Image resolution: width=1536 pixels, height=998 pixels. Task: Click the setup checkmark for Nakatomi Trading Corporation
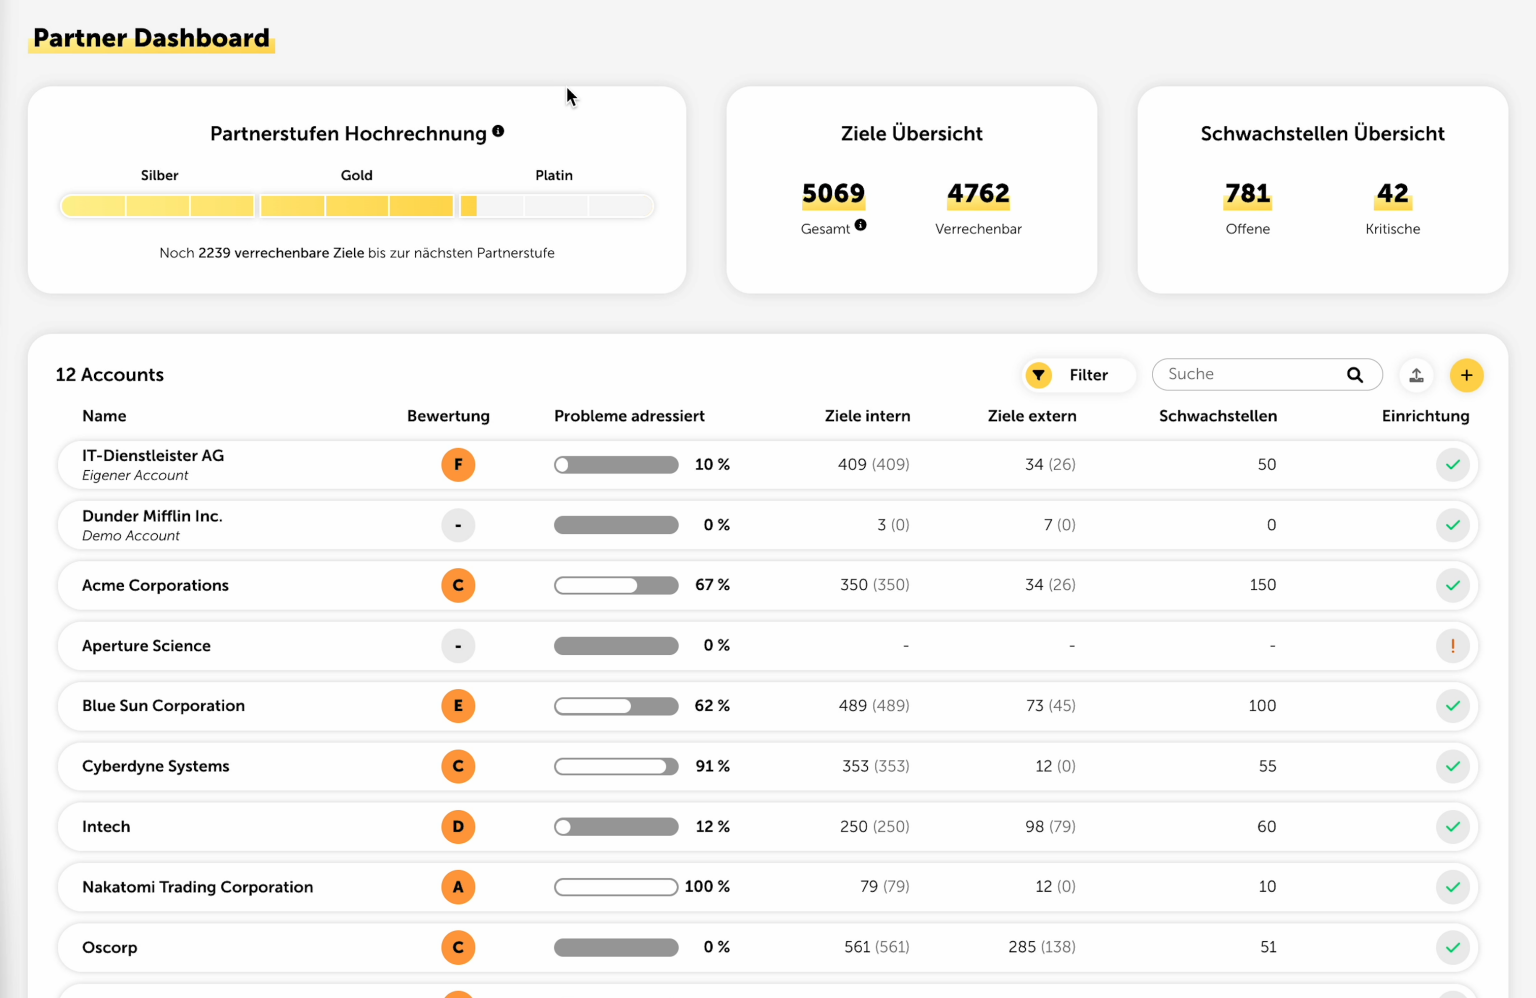[x=1453, y=887]
